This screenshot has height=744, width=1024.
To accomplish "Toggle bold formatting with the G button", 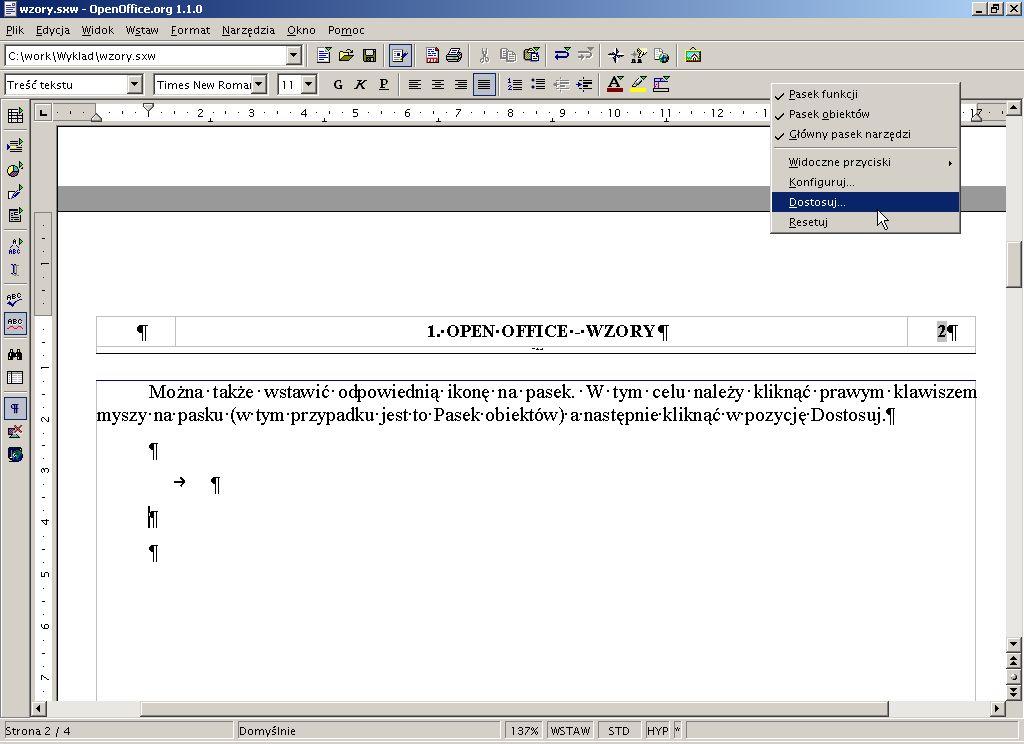I will [338, 84].
